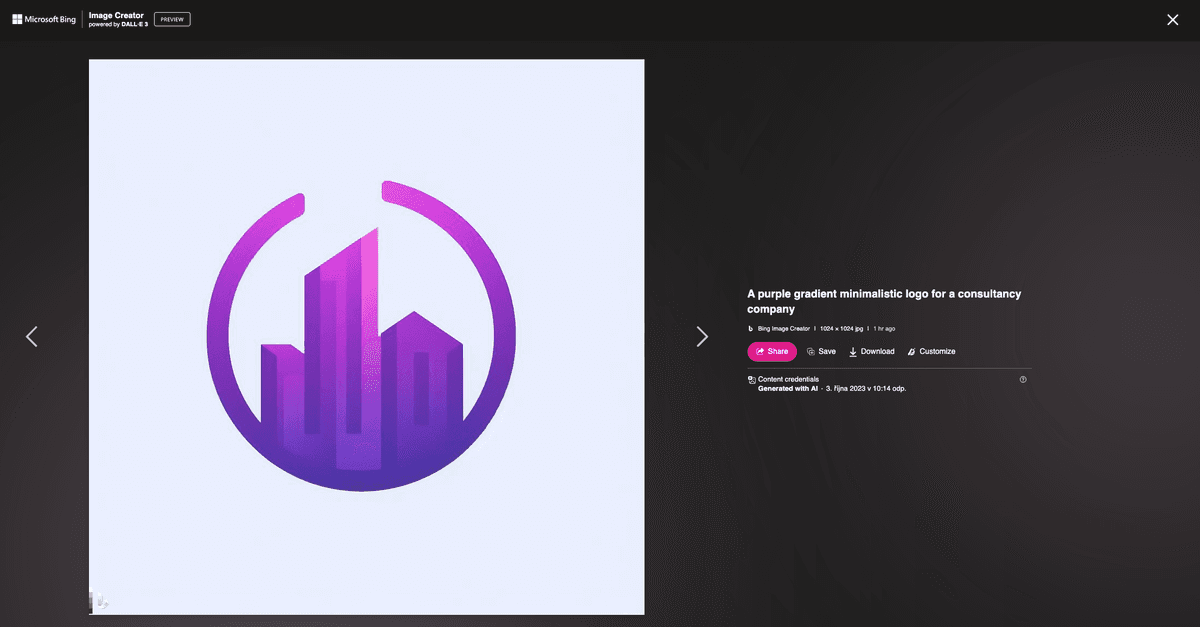Screen dimensions: 1200x627
Task: Click the Generated with AI text
Action: click(788, 388)
